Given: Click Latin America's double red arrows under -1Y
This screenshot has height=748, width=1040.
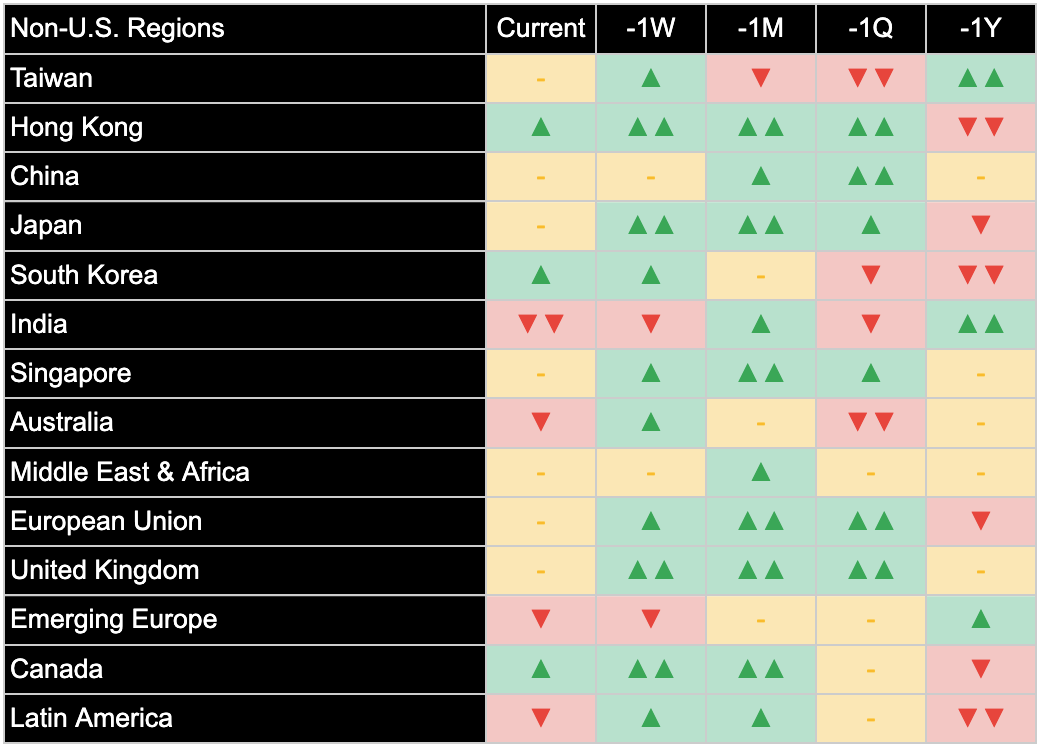Looking at the screenshot, I should click(x=980, y=718).
